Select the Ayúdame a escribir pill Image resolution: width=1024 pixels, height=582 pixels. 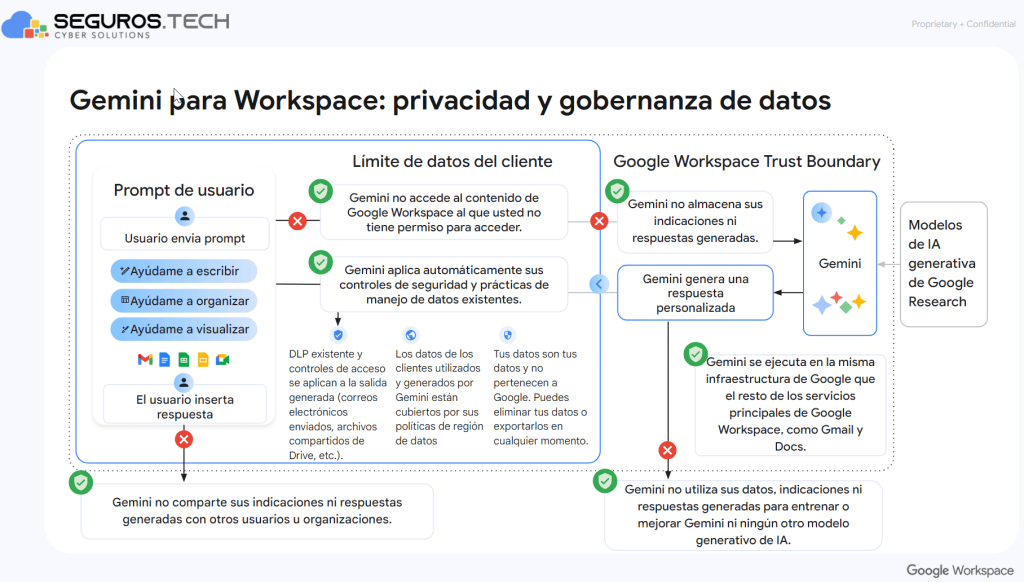pyautogui.click(x=184, y=271)
